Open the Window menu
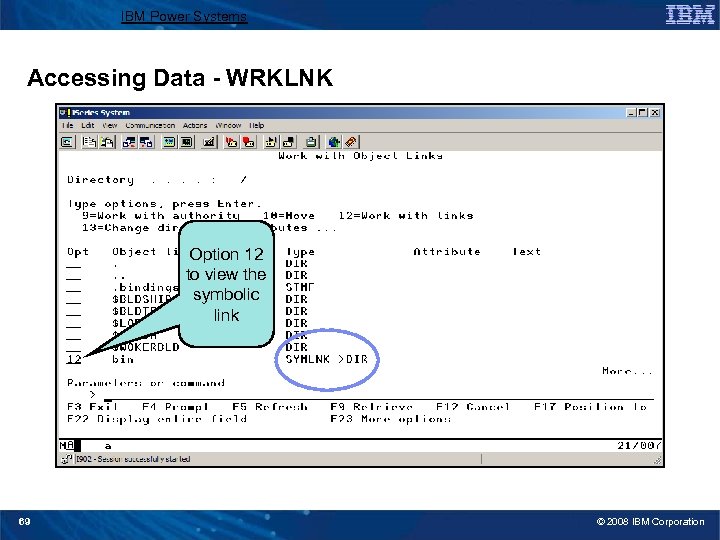 [x=228, y=125]
